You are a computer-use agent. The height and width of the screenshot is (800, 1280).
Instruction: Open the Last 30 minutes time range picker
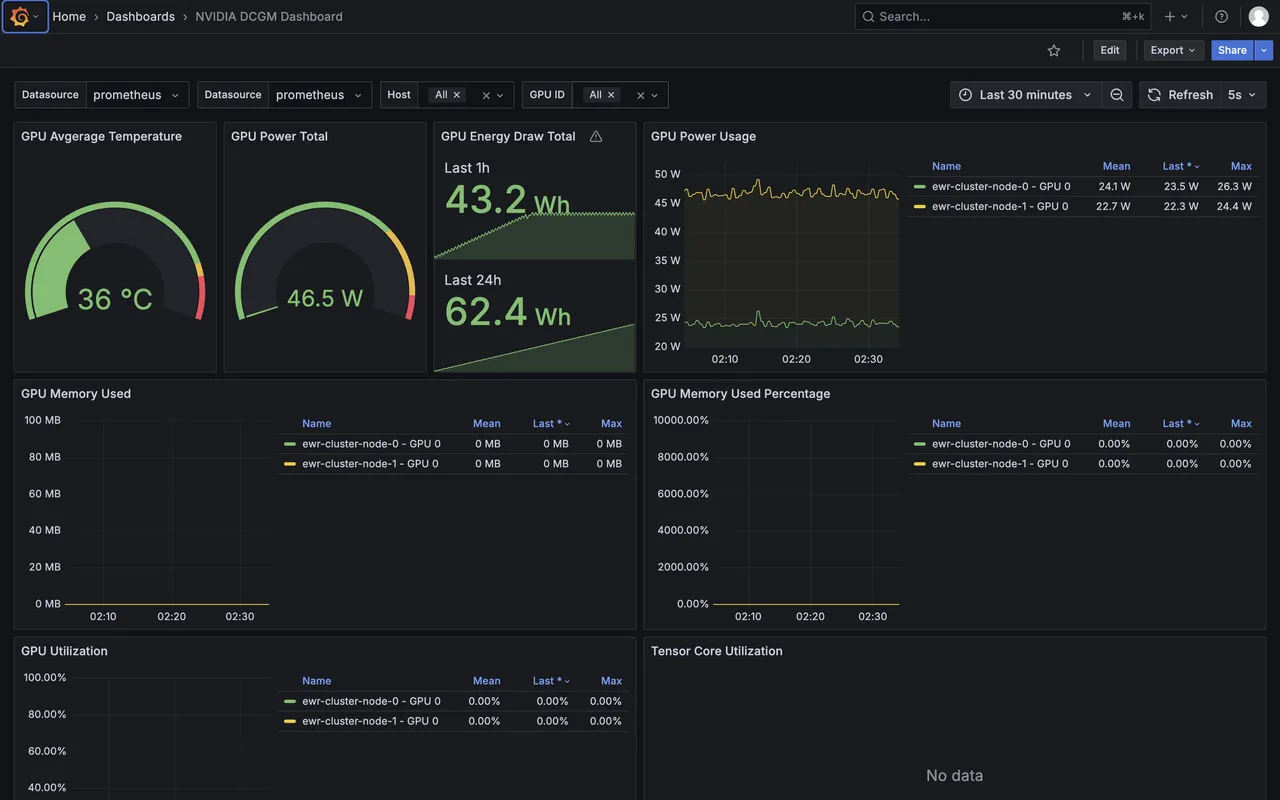1026,95
